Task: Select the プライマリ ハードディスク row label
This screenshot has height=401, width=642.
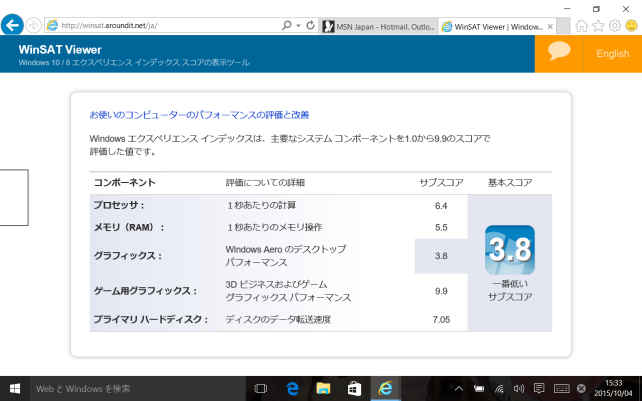Action: 150,319
